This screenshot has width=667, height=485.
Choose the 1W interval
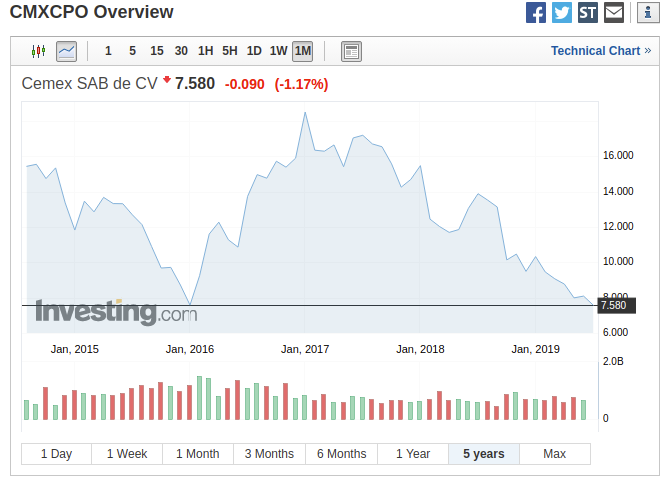(x=278, y=51)
